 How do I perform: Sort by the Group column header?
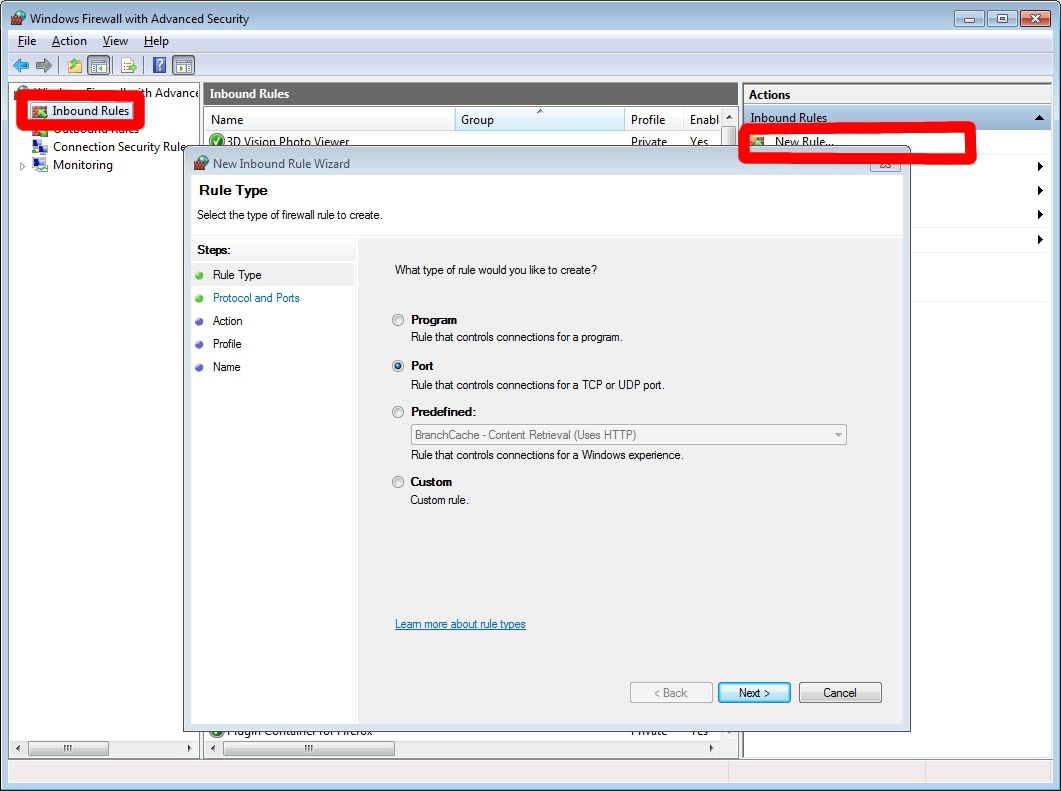coord(540,120)
